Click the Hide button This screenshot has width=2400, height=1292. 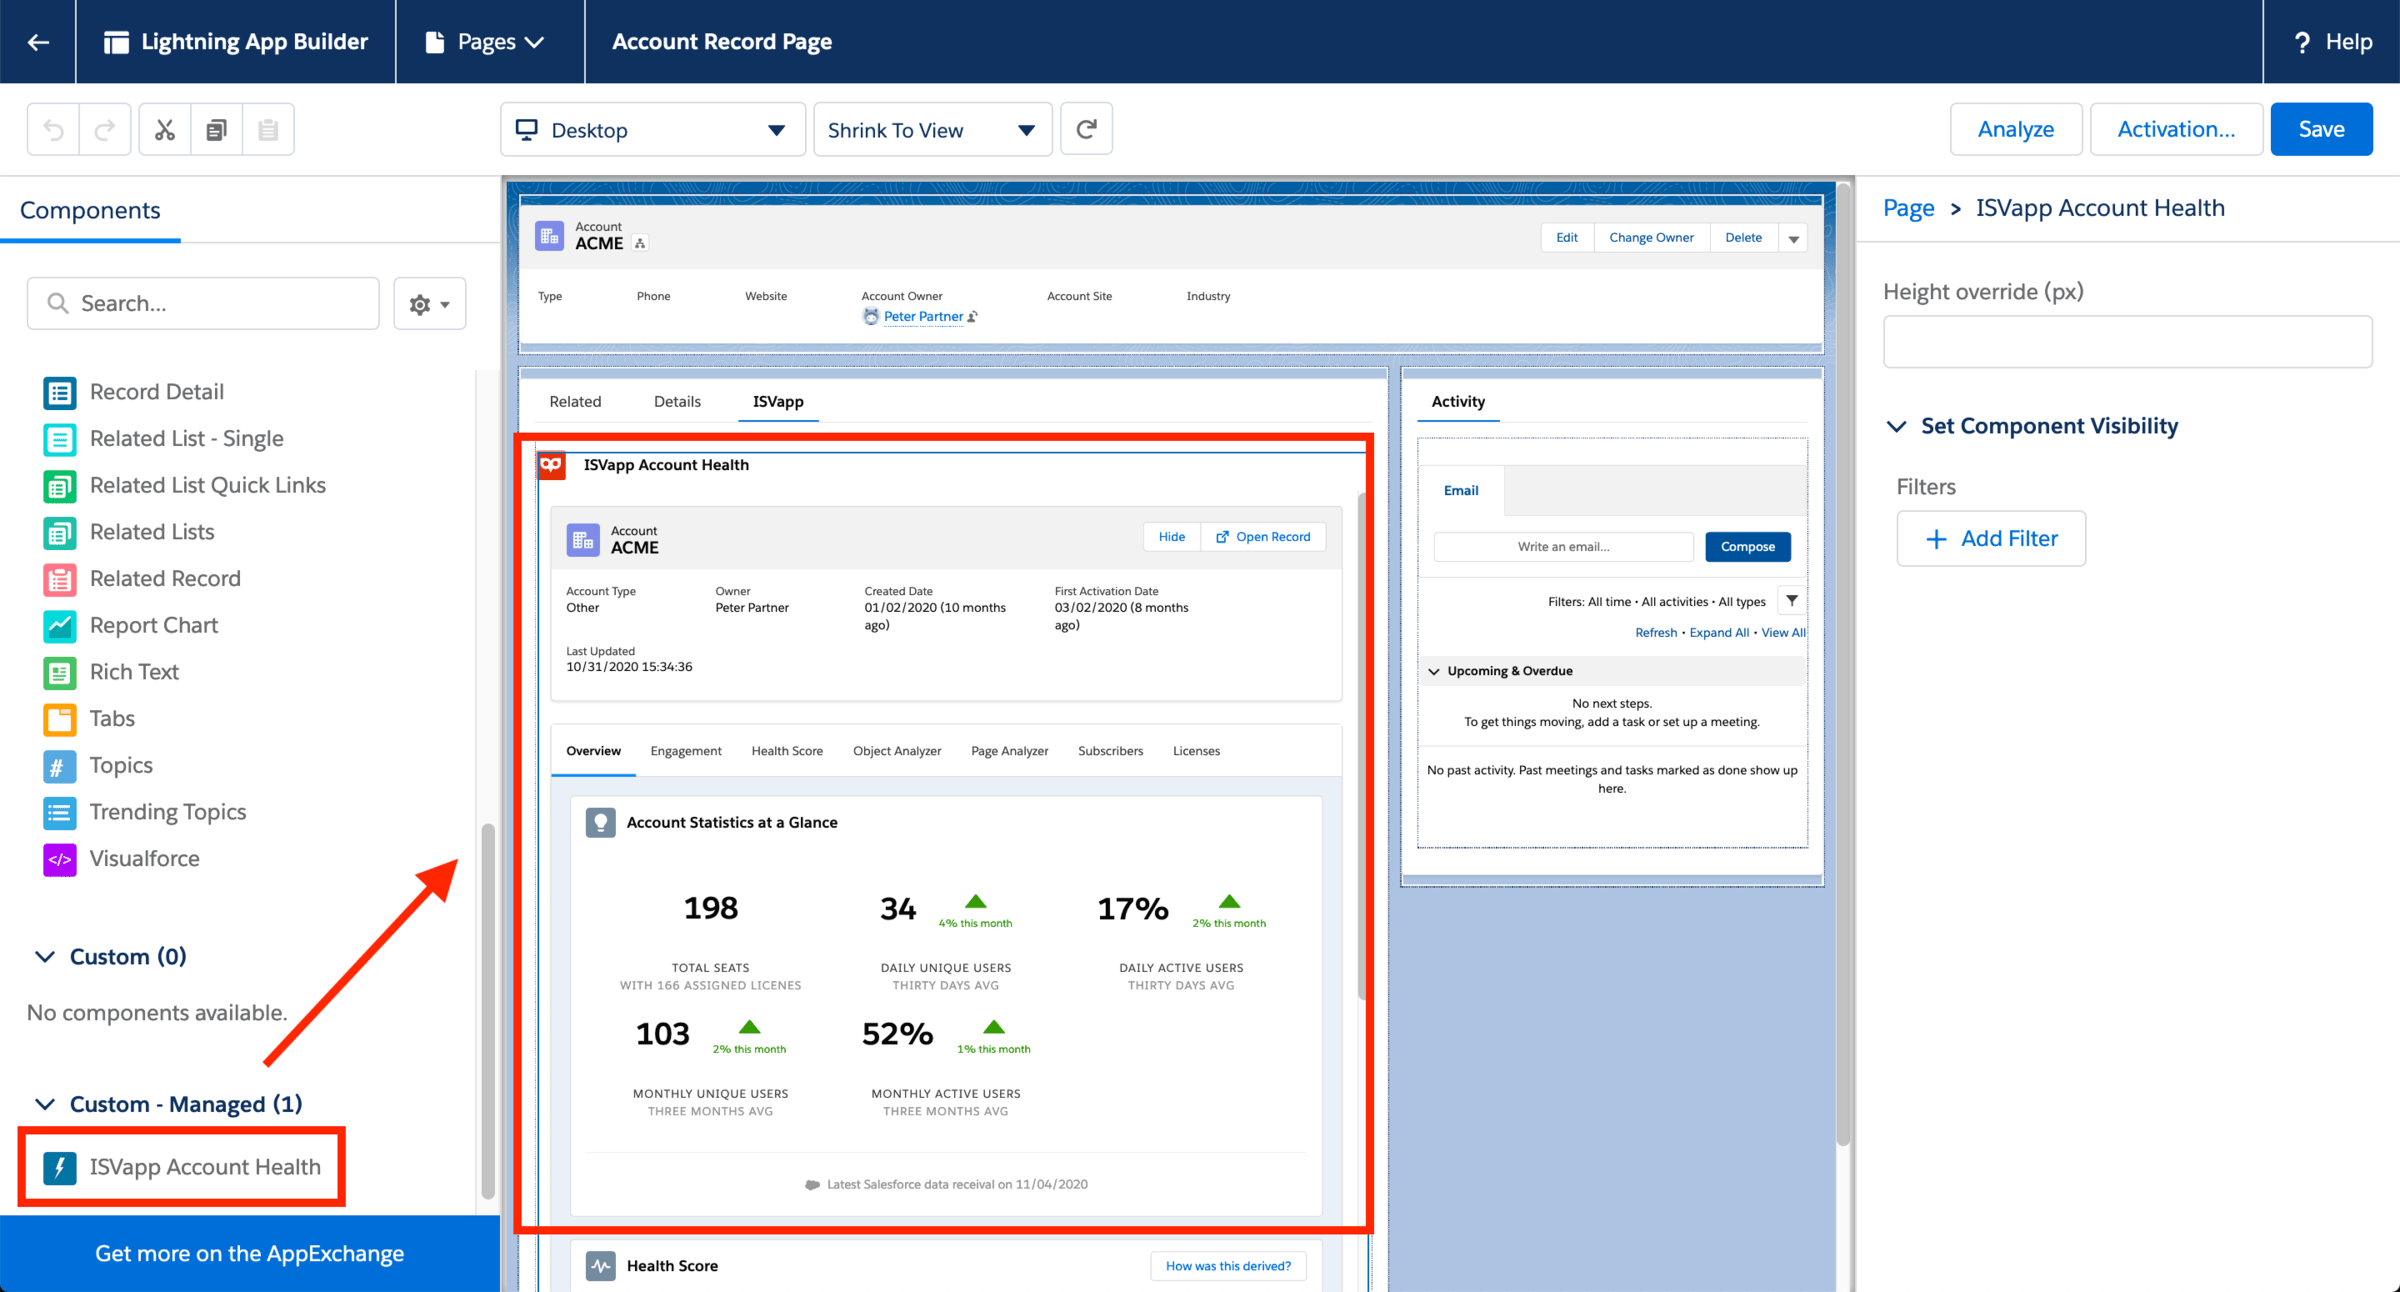coord(1172,537)
